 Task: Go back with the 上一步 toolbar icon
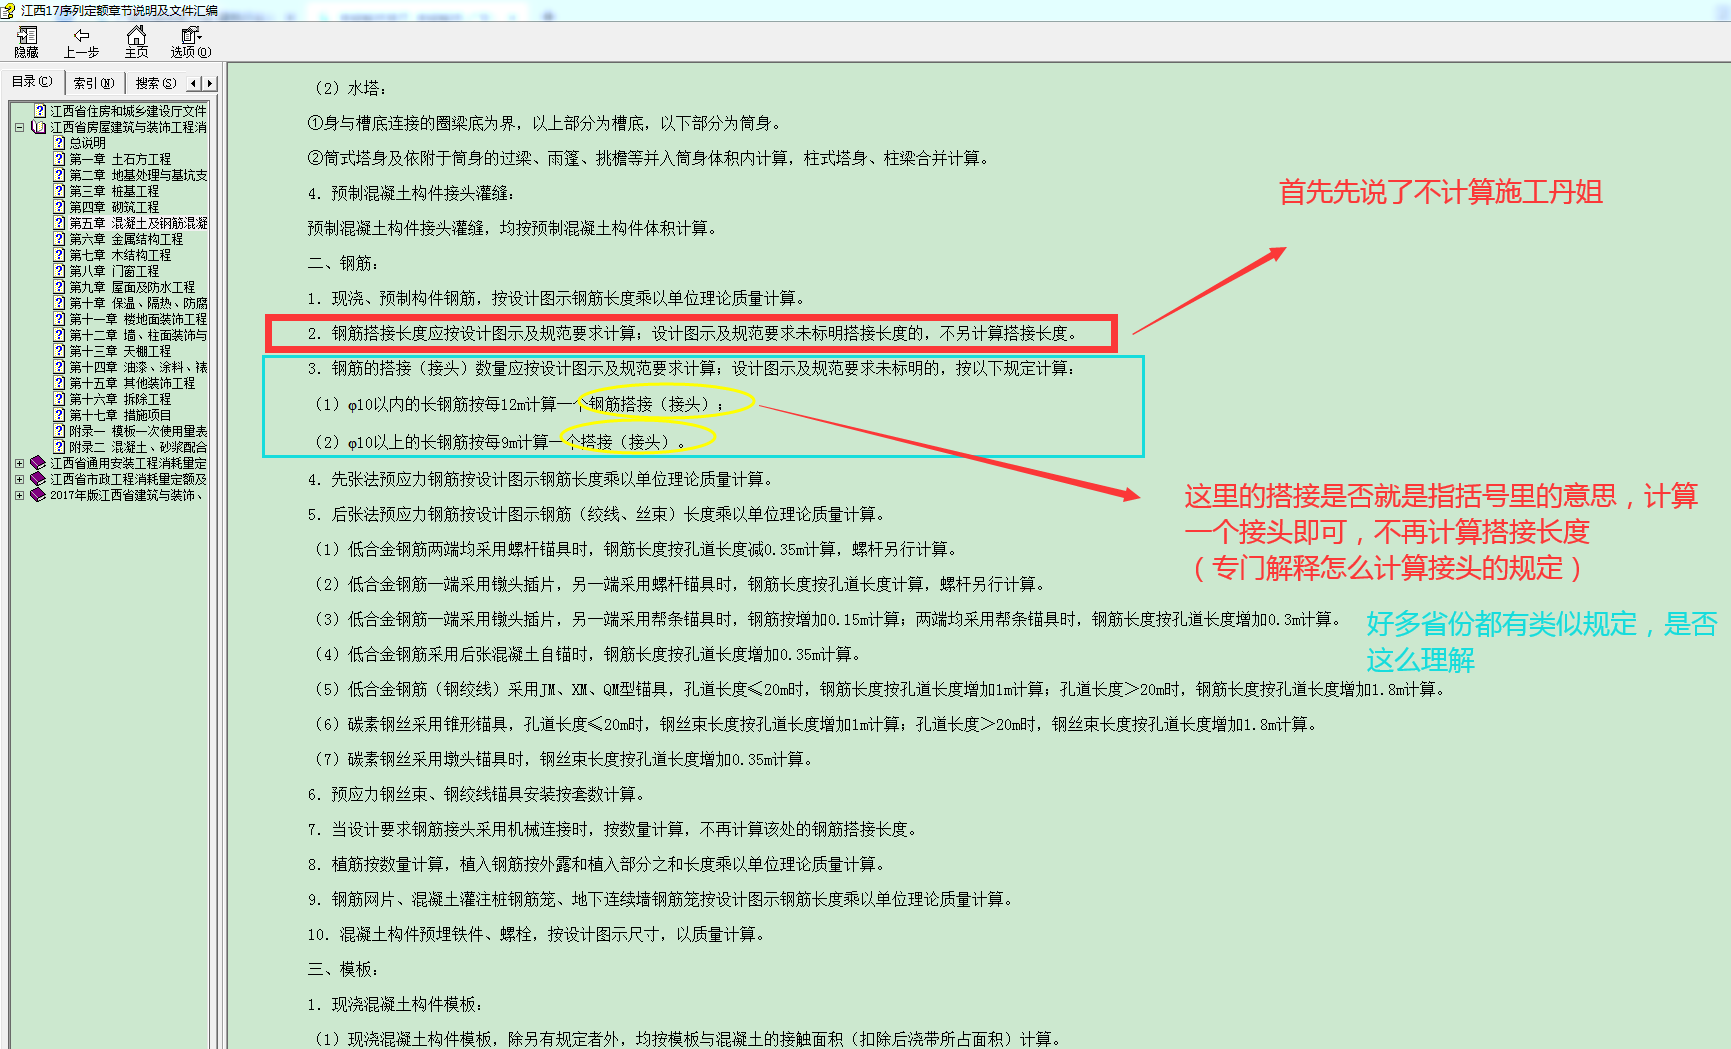point(81,42)
